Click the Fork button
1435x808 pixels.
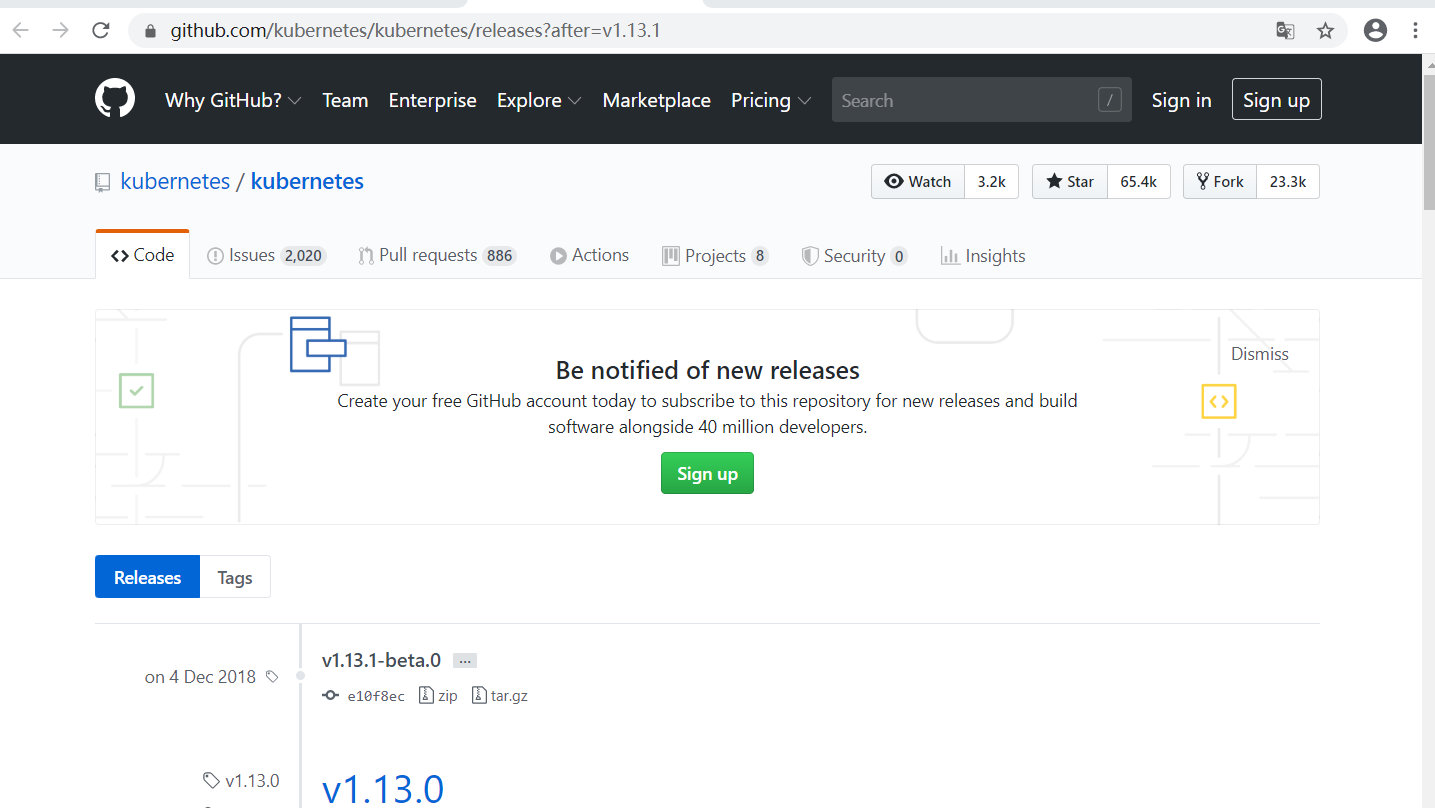1220,181
